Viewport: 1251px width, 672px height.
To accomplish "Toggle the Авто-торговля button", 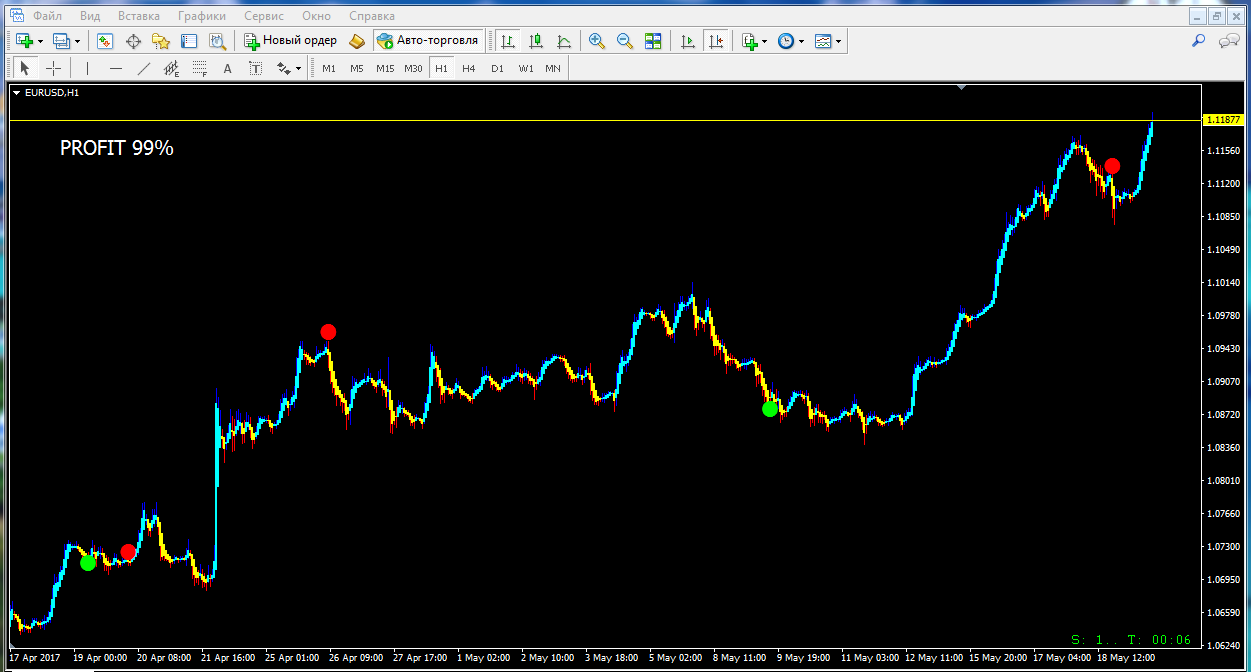I will [x=429, y=41].
